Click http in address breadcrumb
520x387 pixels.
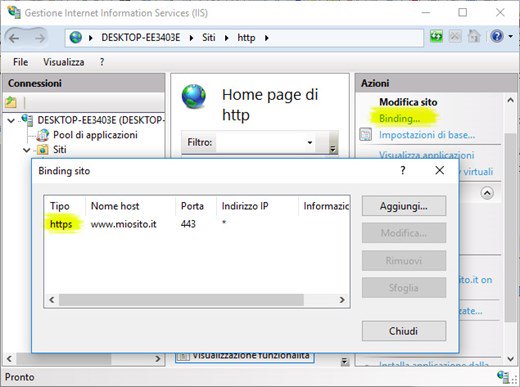click(x=246, y=38)
